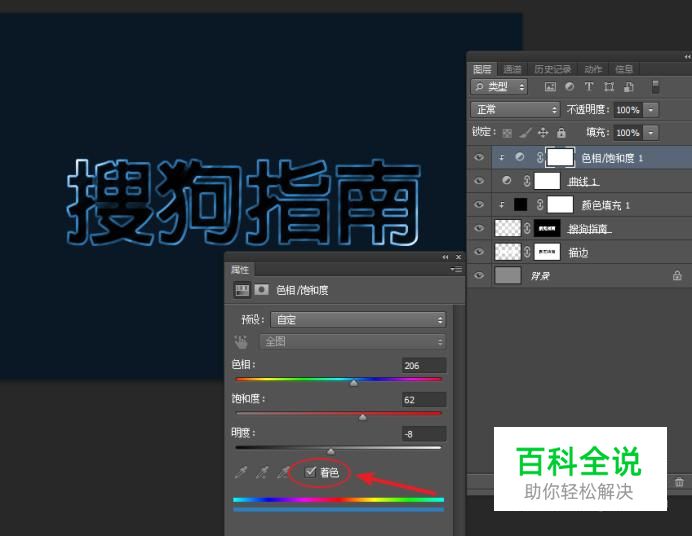Click background layer lock icon
The image size is (692, 536).
click(x=677, y=276)
